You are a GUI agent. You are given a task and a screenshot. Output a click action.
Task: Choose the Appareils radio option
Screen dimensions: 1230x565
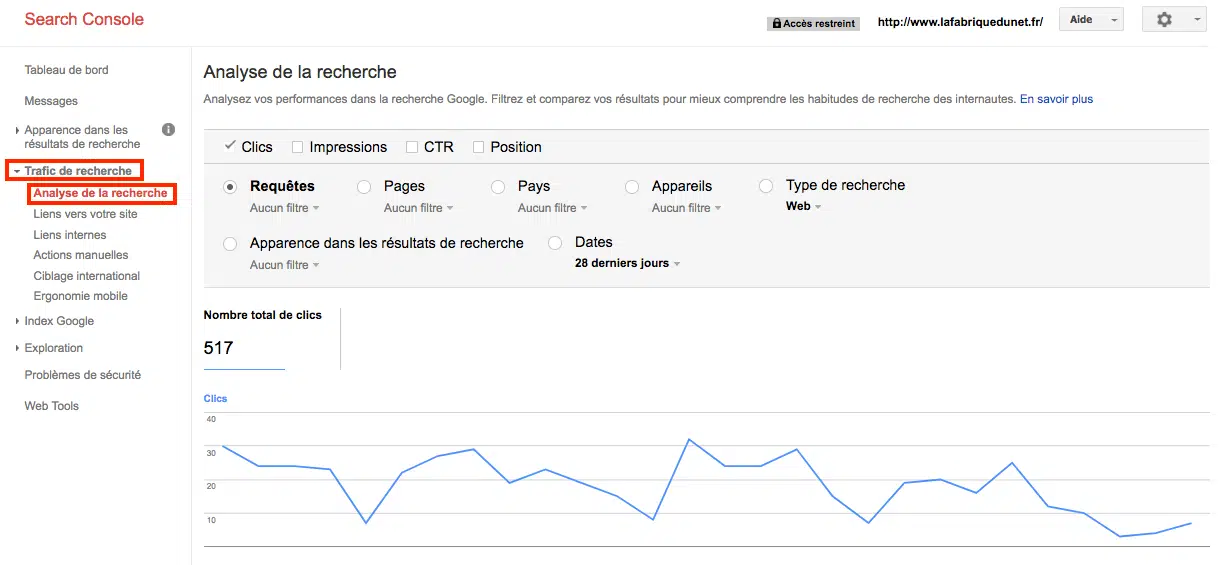(632, 187)
